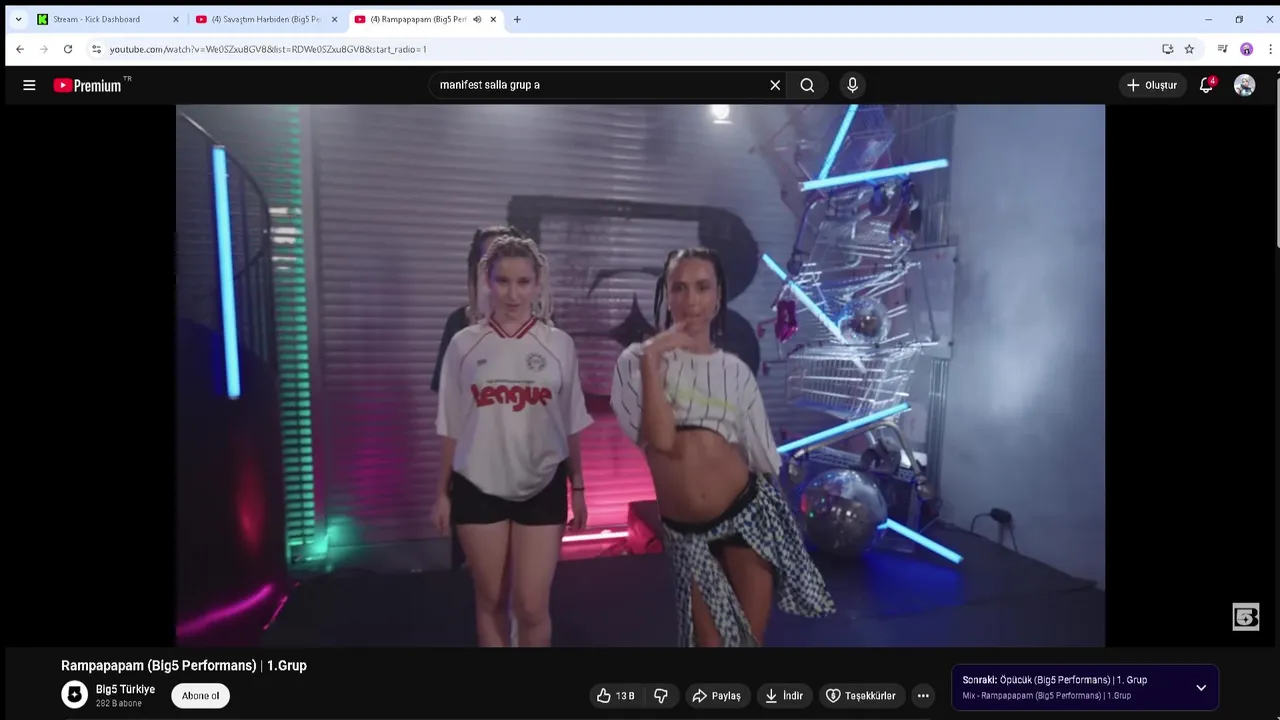Go forward in browser history
1280x720 pixels.
point(43,49)
